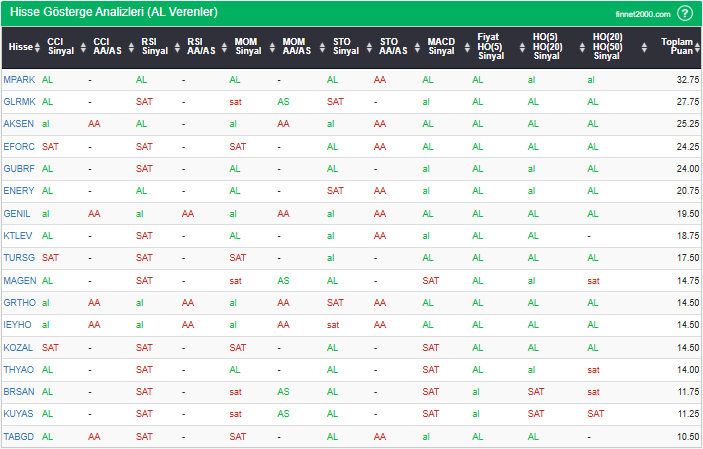Image resolution: width=703 pixels, height=449 pixels.
Task: Open the TABGD stock link
Action: coord(18,436)
